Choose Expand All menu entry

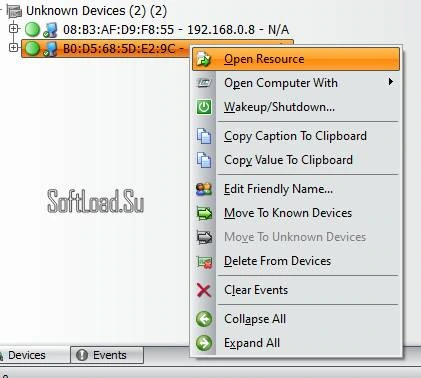pos(296,343)
